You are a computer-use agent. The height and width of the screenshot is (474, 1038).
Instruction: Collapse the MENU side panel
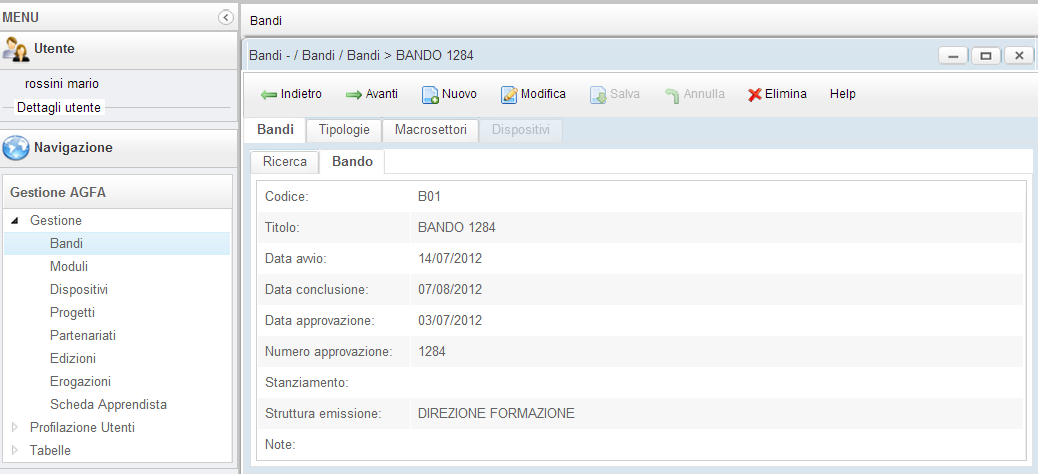226,17
